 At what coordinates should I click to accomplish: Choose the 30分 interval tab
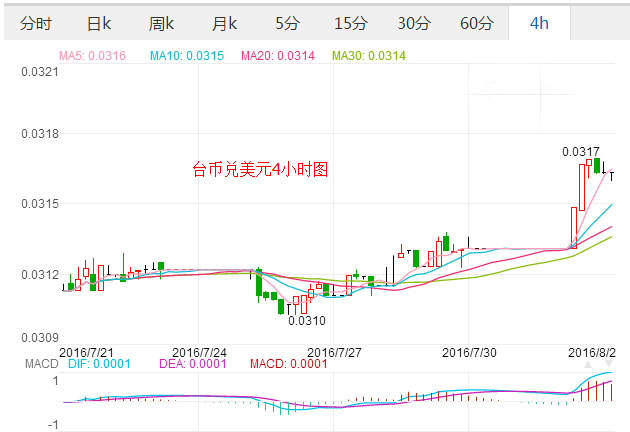[x=412, y=22]
